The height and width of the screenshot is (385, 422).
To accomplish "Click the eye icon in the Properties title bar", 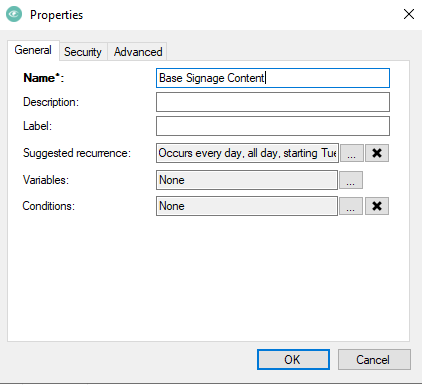I will click(x=14, y=14).
